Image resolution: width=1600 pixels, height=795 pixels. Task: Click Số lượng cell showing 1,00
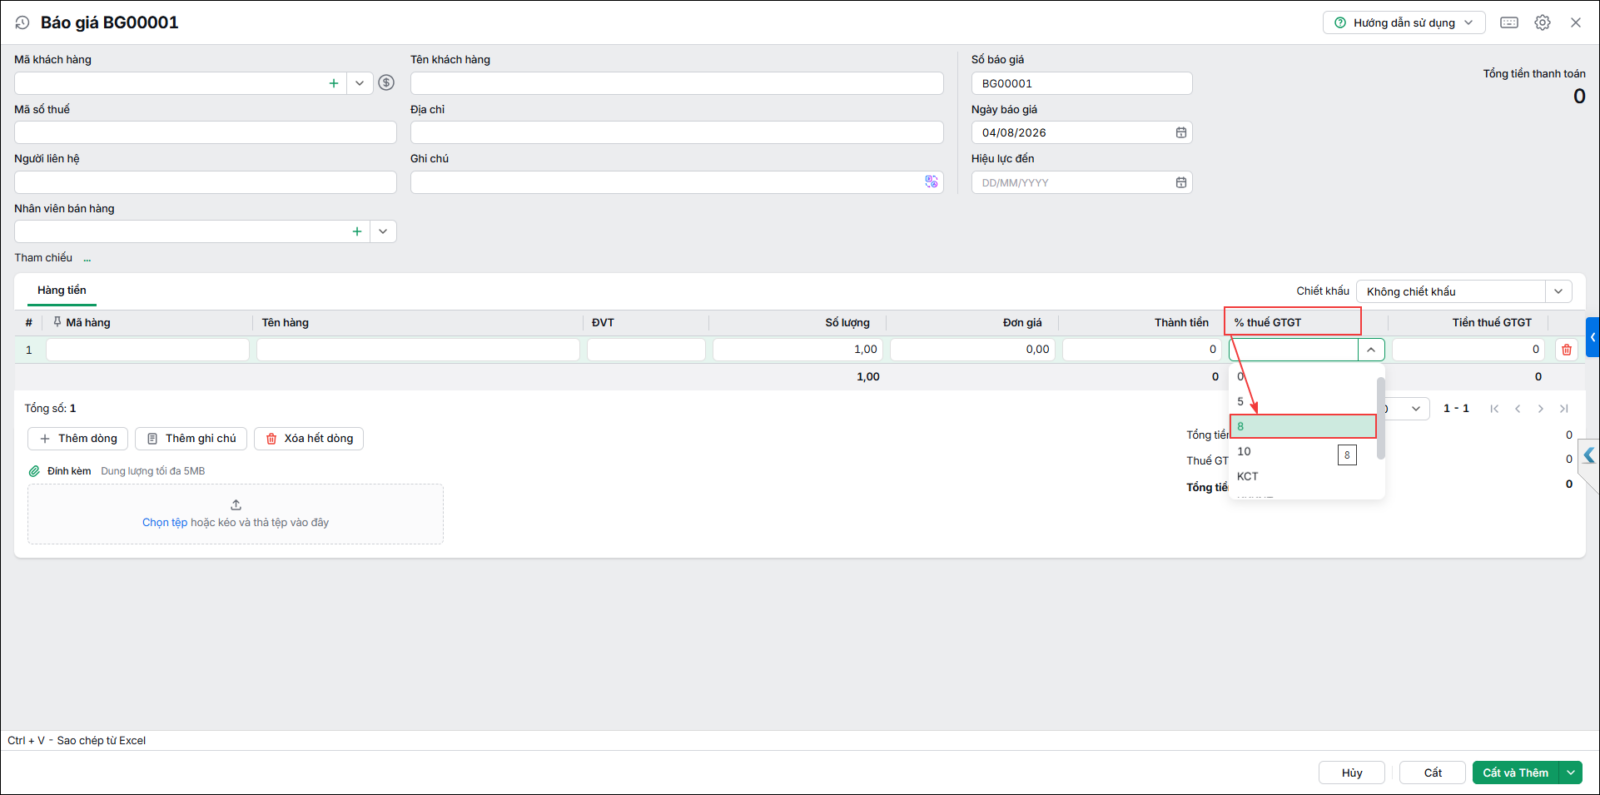point(798,349)
